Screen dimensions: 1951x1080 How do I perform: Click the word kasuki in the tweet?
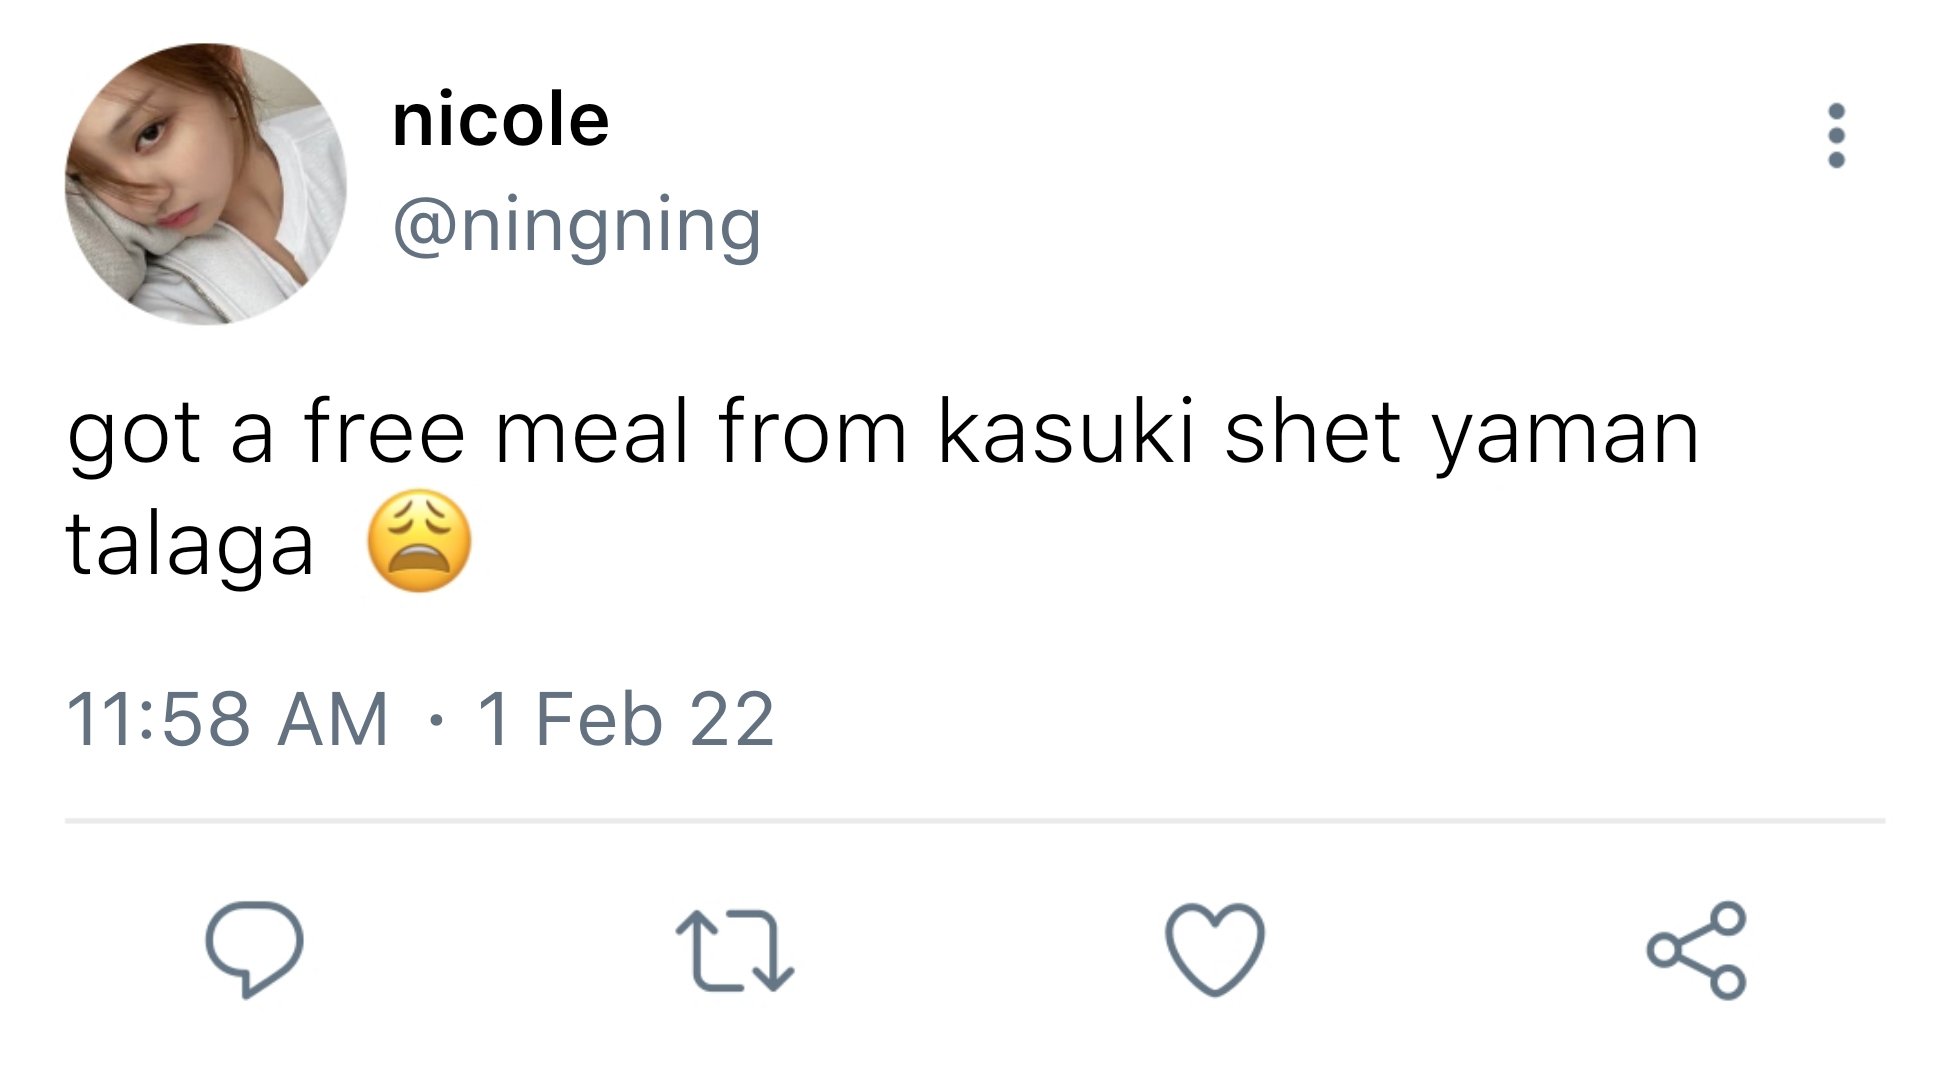click(1066, 432)
